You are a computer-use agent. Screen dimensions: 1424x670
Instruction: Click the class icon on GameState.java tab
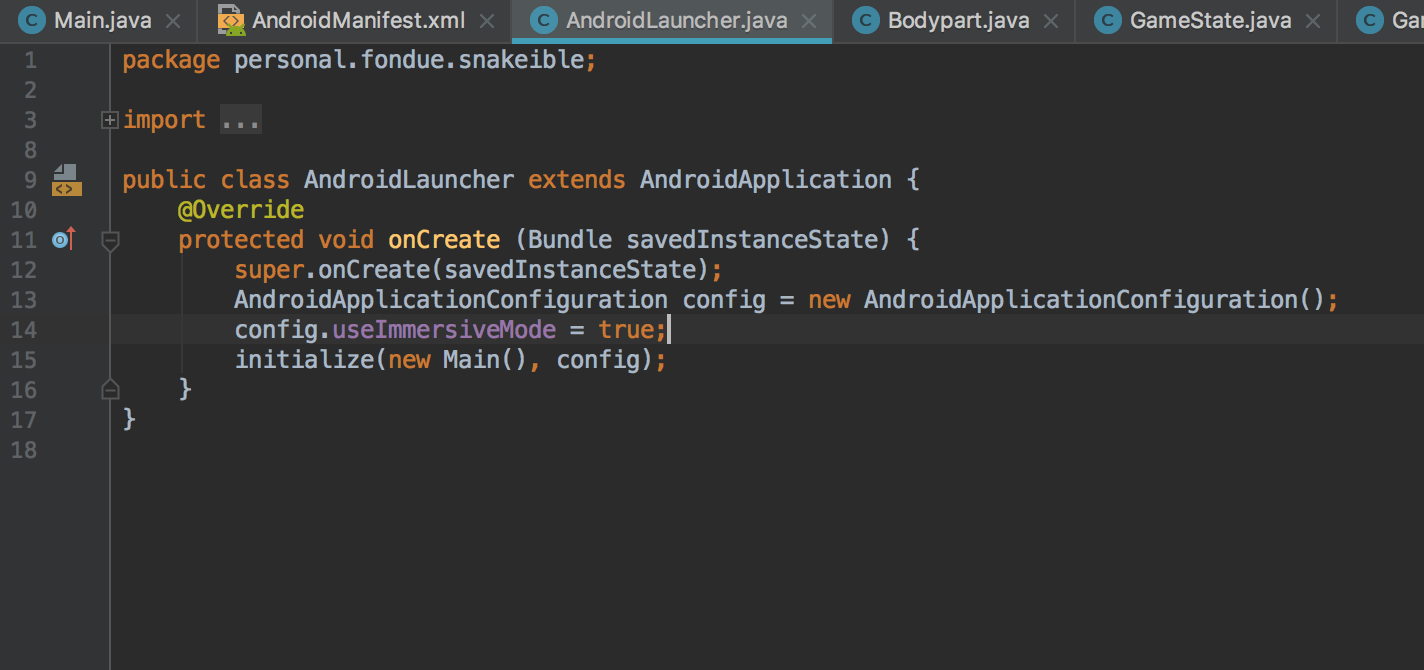coord(1108,19)
